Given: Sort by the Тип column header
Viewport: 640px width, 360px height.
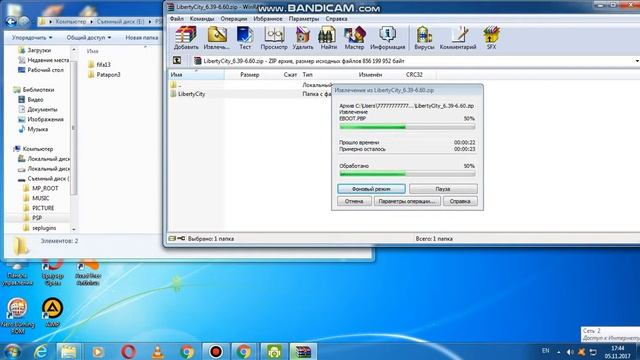Looking at the screenshot, I should pyautogui.click(x=307, y=75).
